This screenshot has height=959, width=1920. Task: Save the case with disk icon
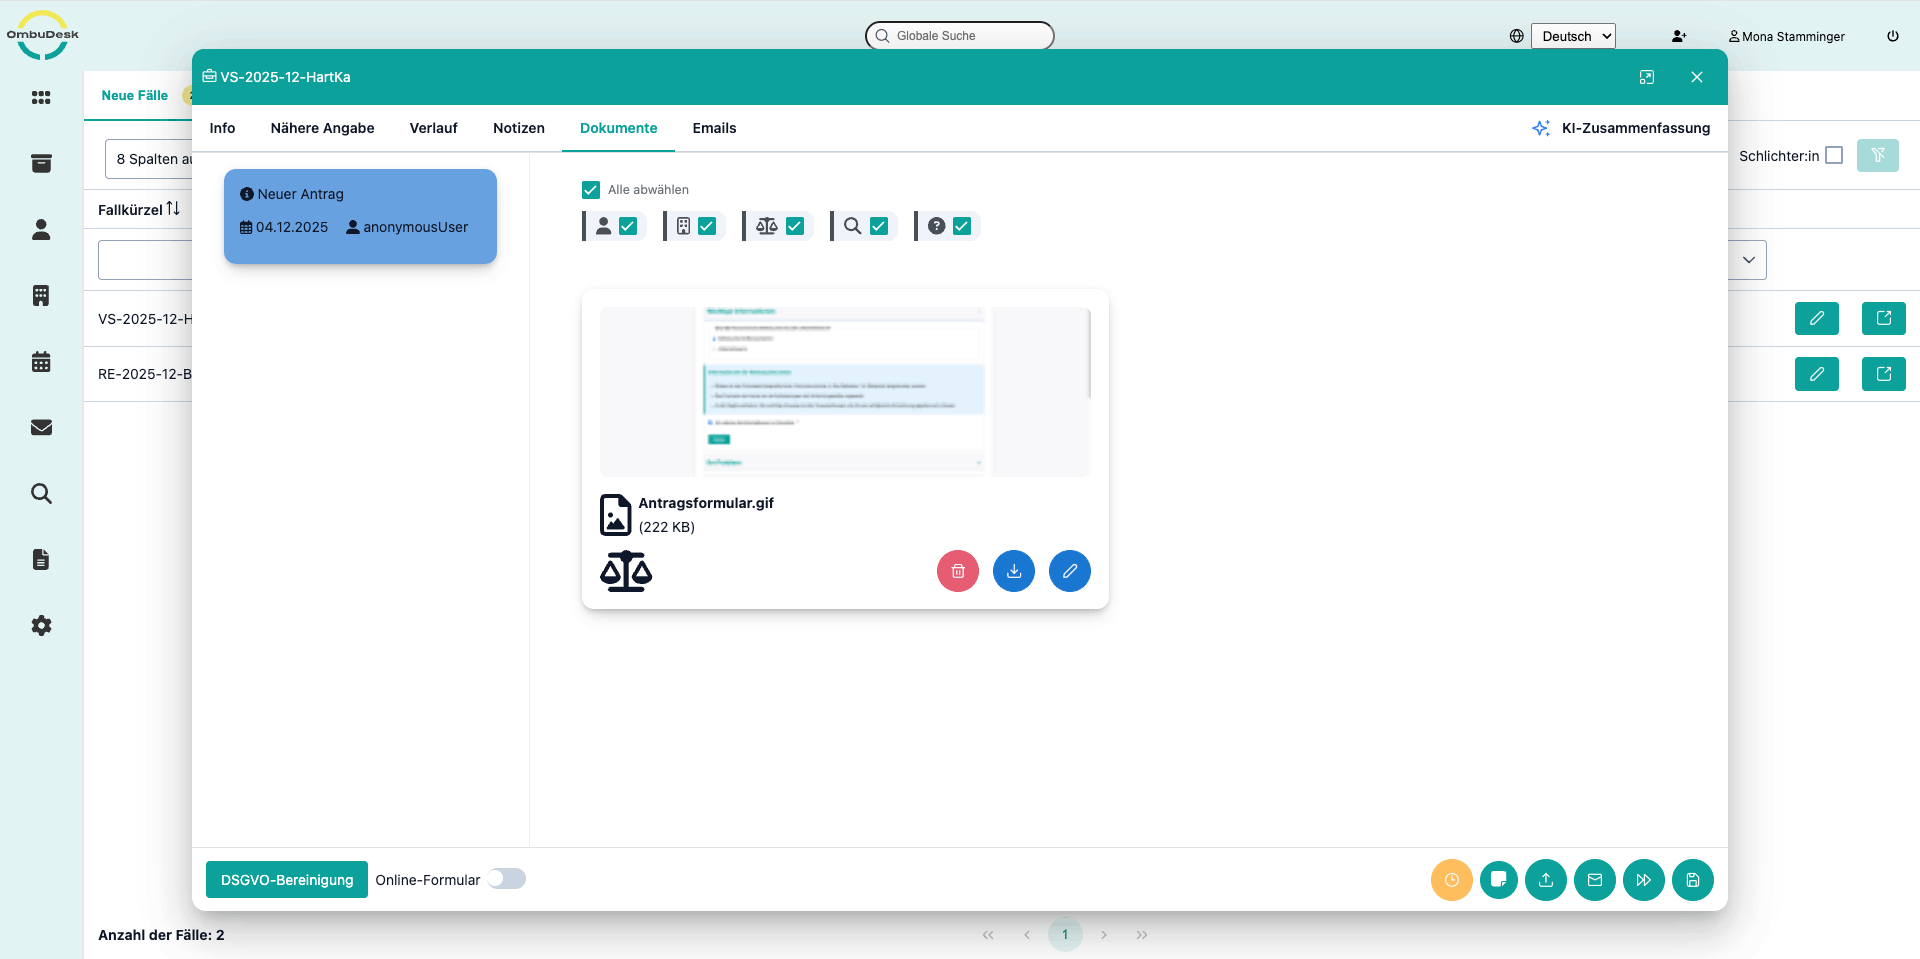(x=1692, y=880)
